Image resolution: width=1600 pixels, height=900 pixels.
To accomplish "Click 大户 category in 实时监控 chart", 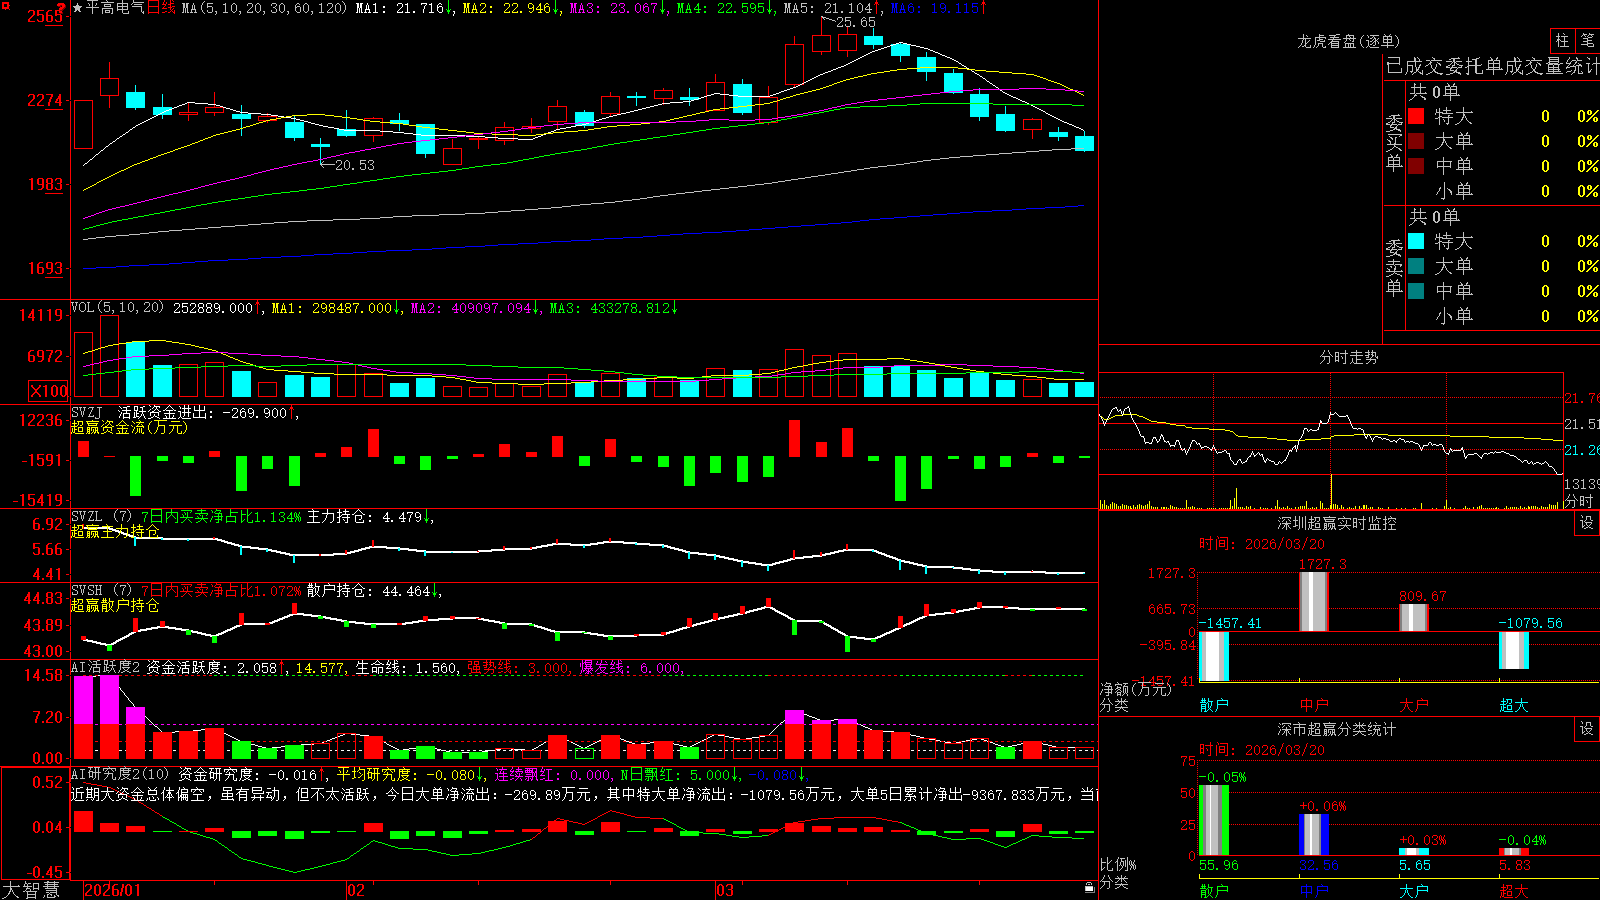I will pyautogui.click(x=1414, y=705).
